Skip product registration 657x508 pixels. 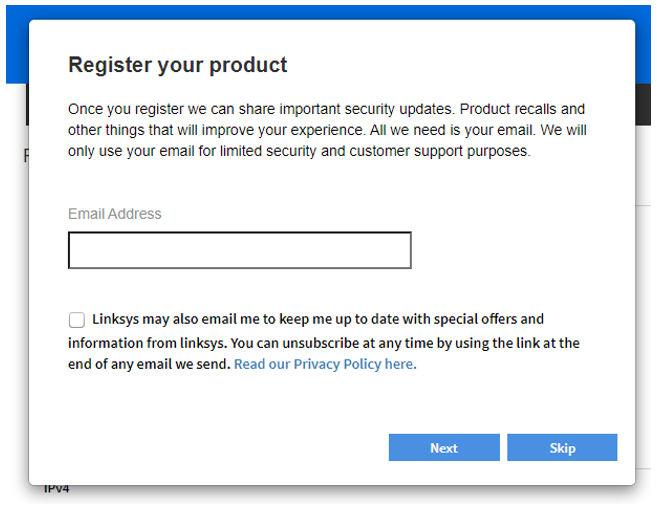[x=562, y=448]
